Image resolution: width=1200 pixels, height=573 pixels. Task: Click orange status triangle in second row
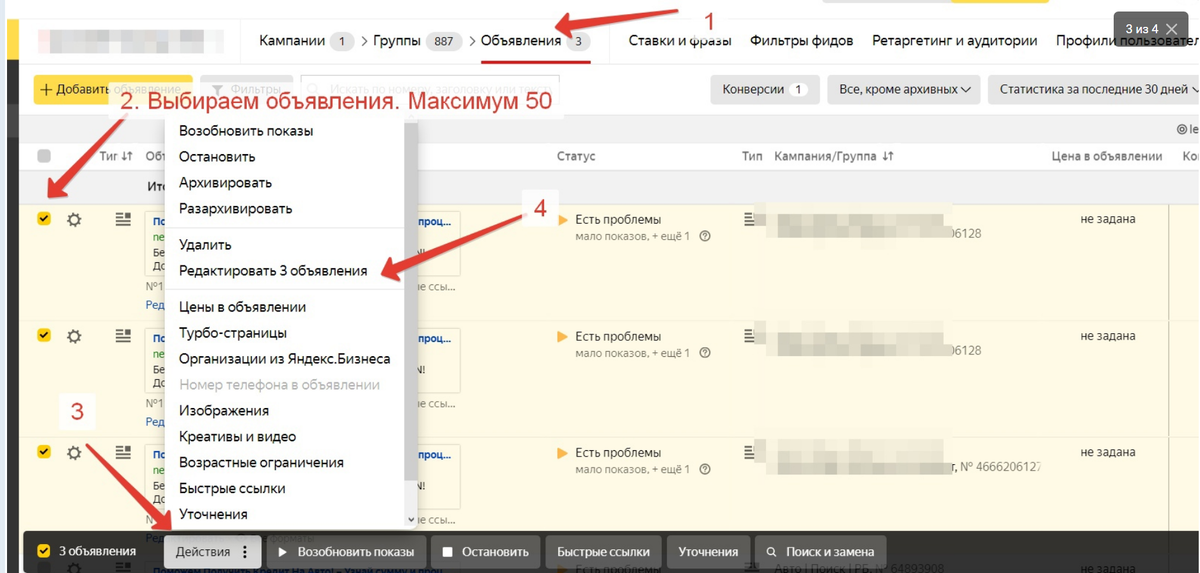tap(563, 336)
